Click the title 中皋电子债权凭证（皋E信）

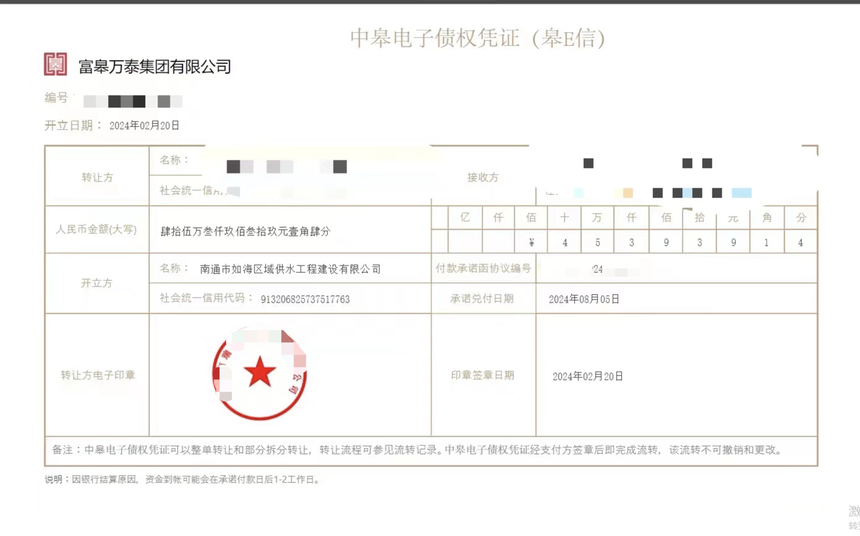point(477,38)
